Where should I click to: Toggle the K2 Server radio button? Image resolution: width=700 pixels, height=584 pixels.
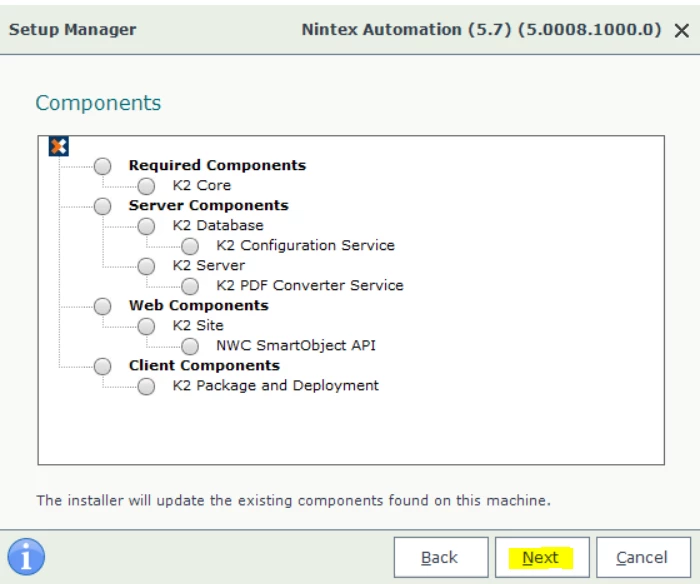click(147, 266)
